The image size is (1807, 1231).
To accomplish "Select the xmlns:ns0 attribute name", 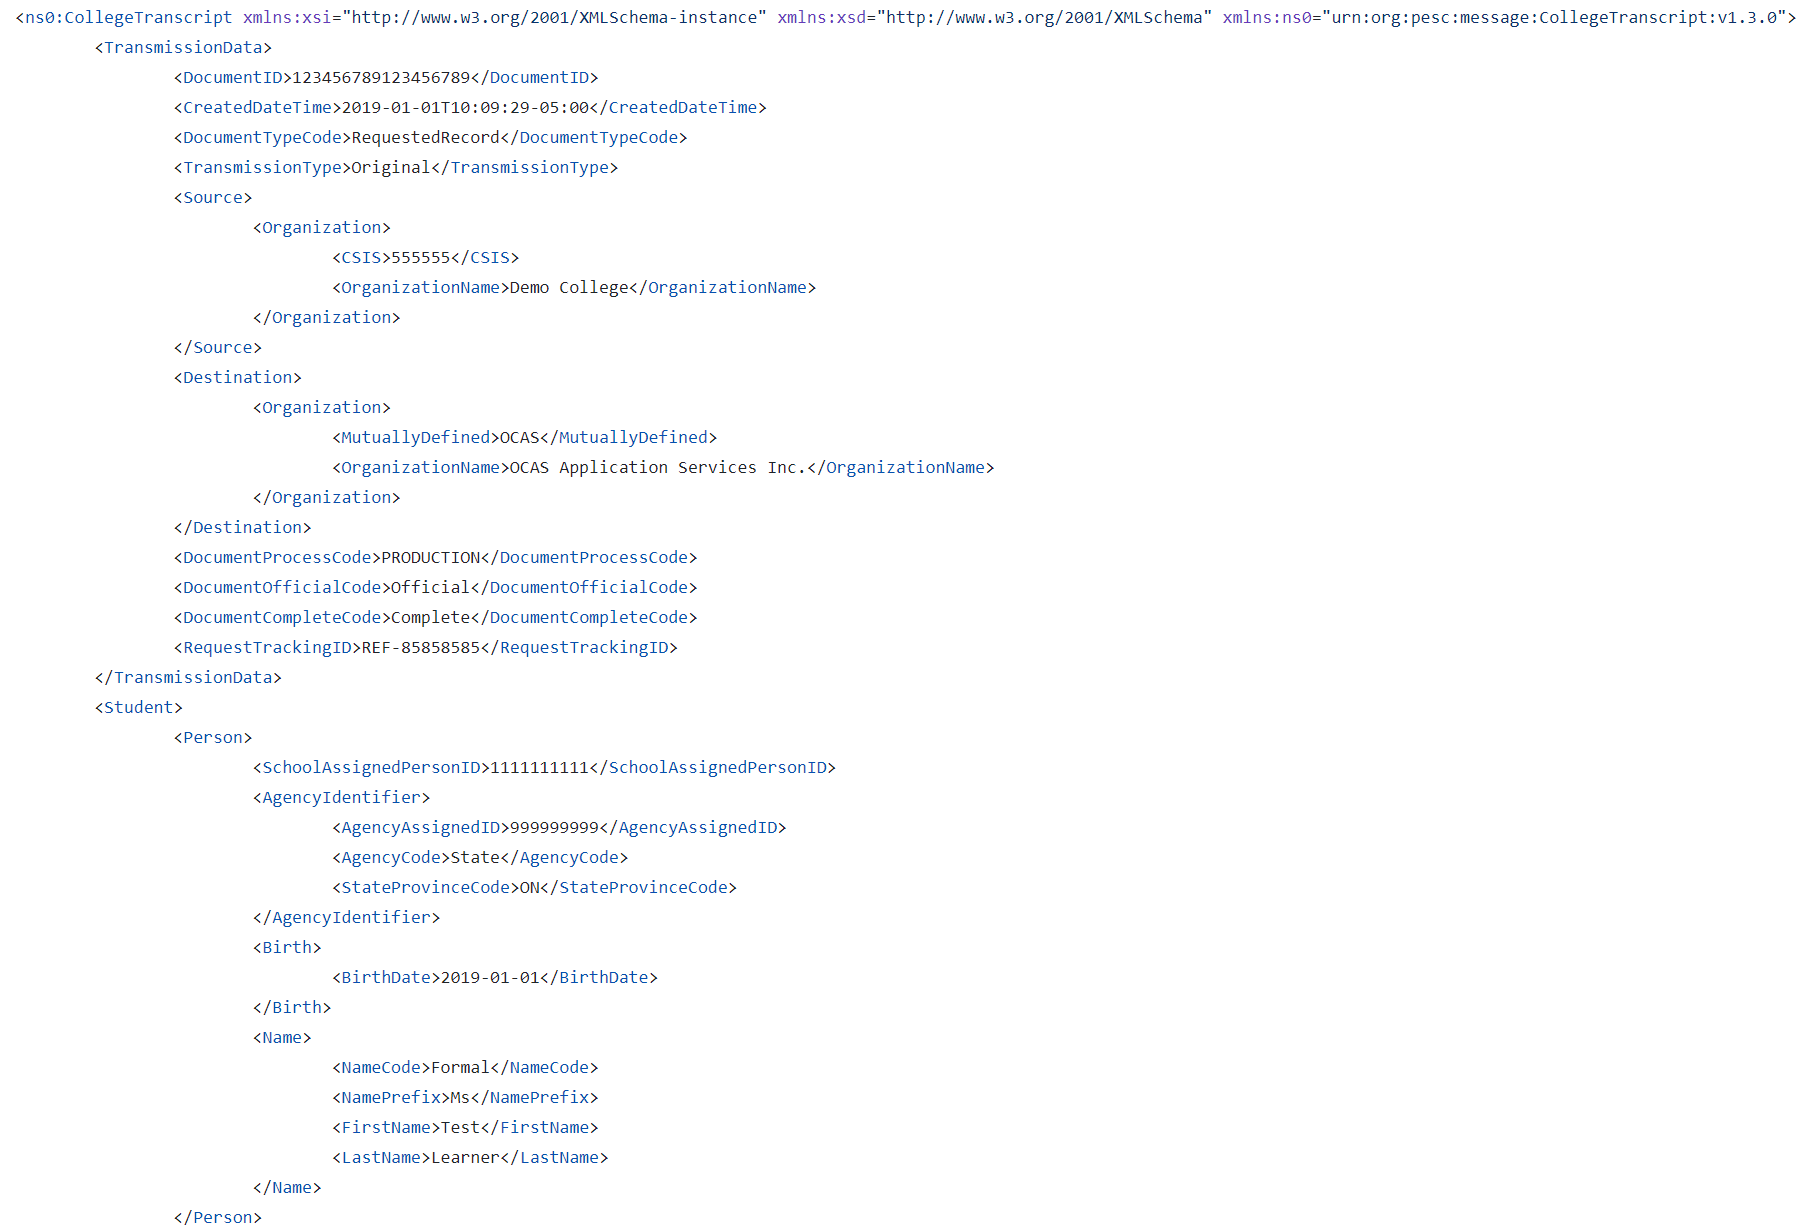I will pyautogui.click(x=1267, y=17).
